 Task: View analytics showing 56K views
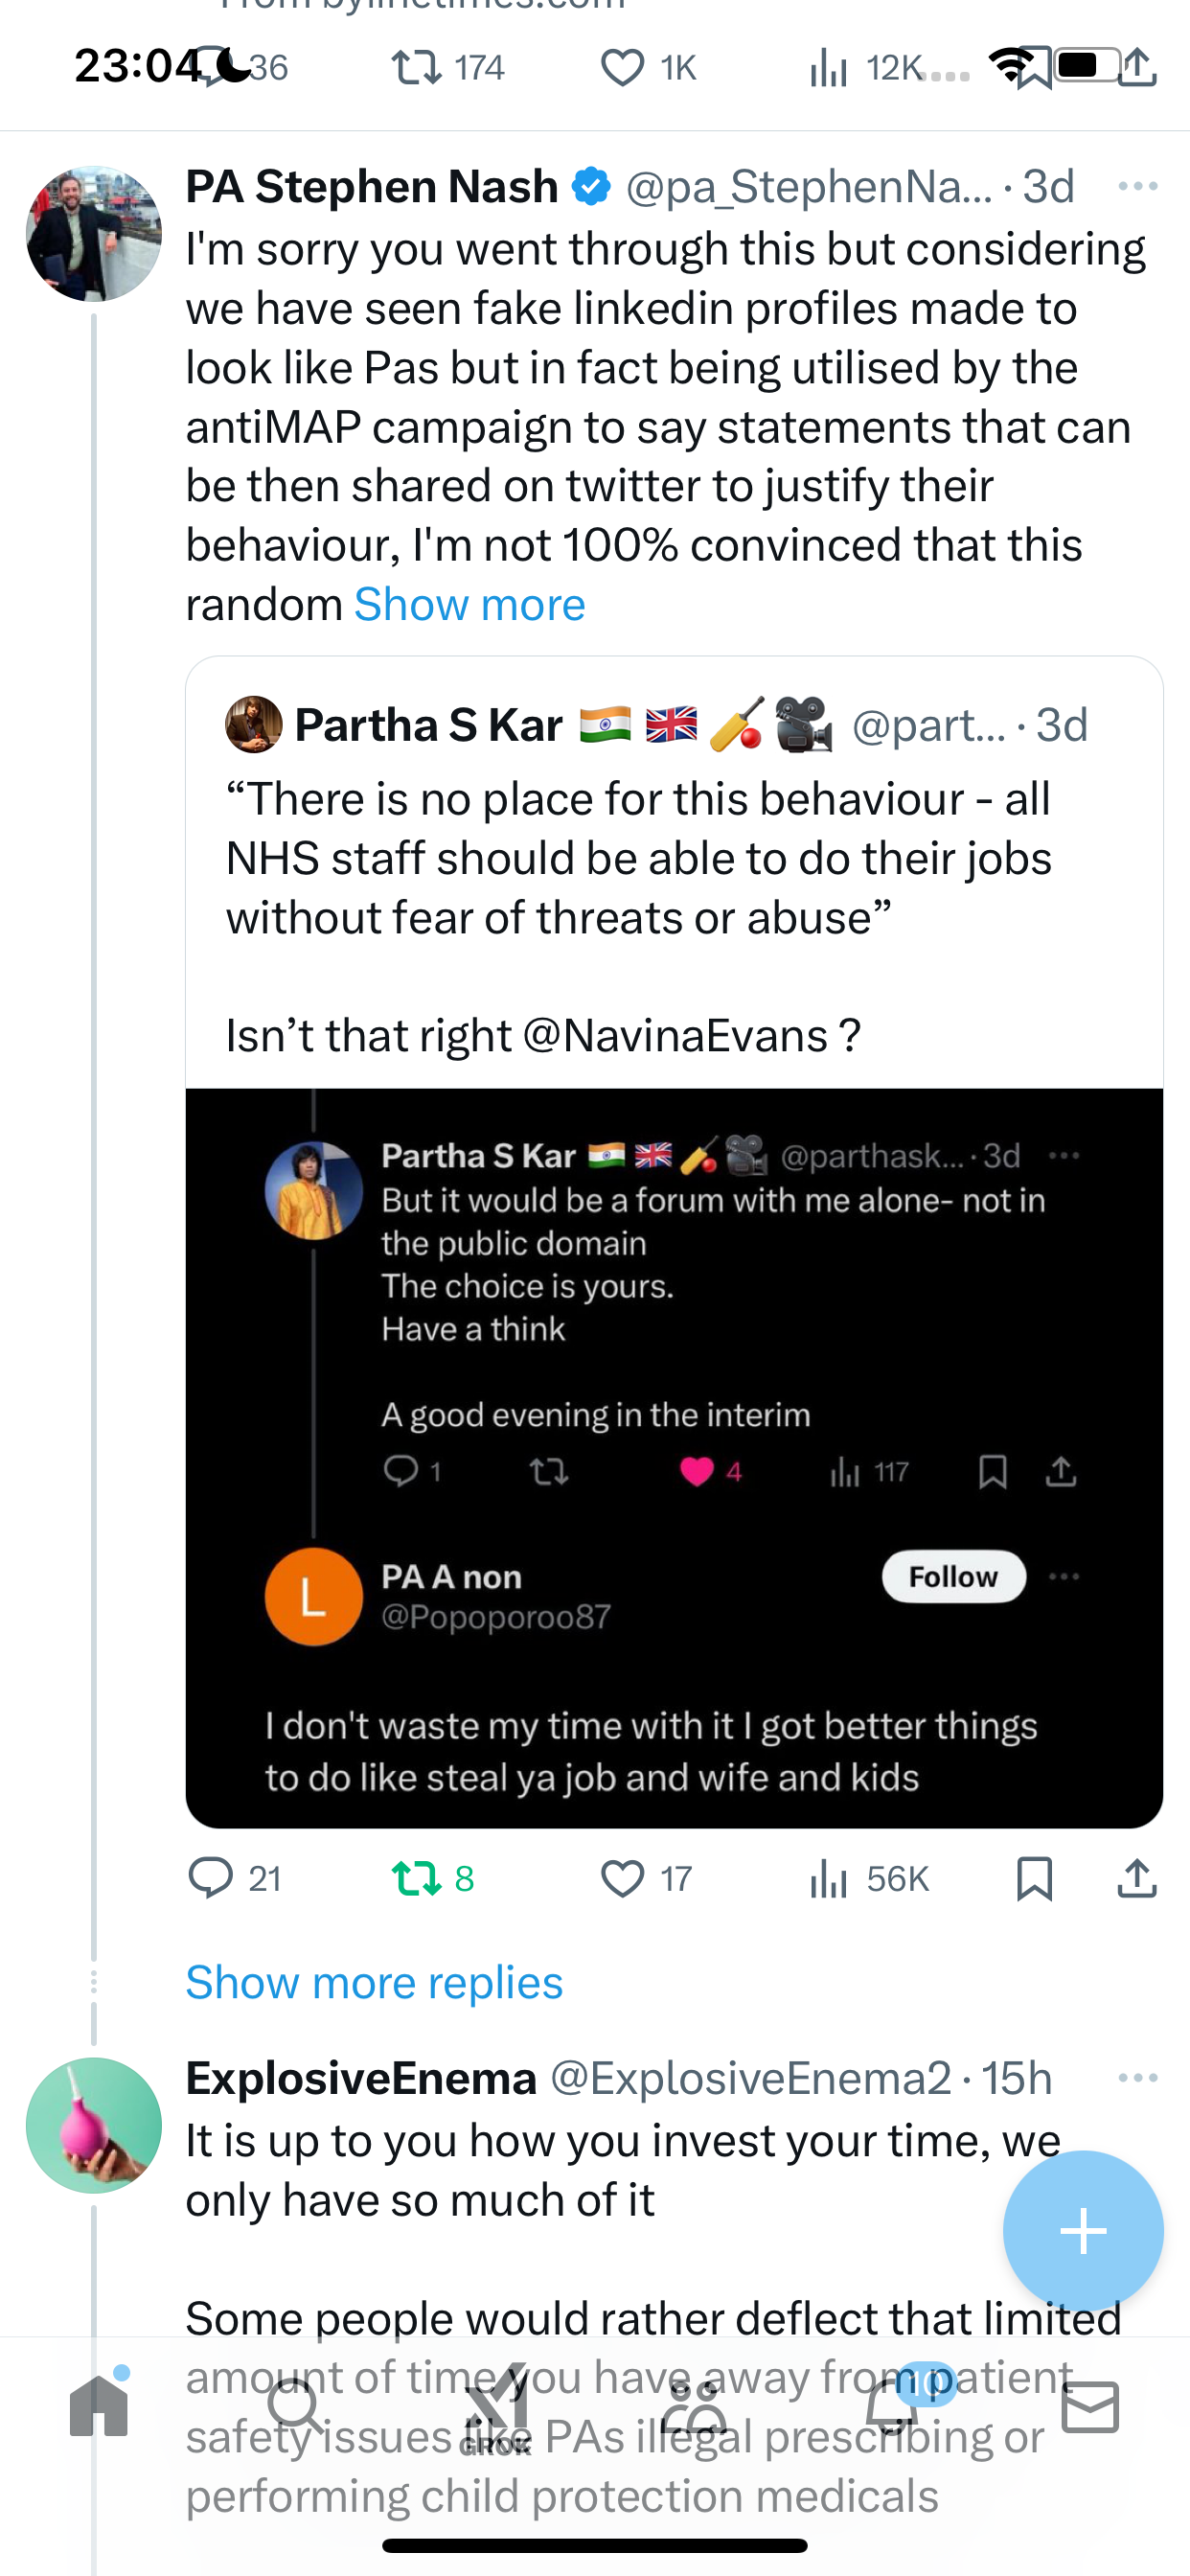click(869, 1879)
